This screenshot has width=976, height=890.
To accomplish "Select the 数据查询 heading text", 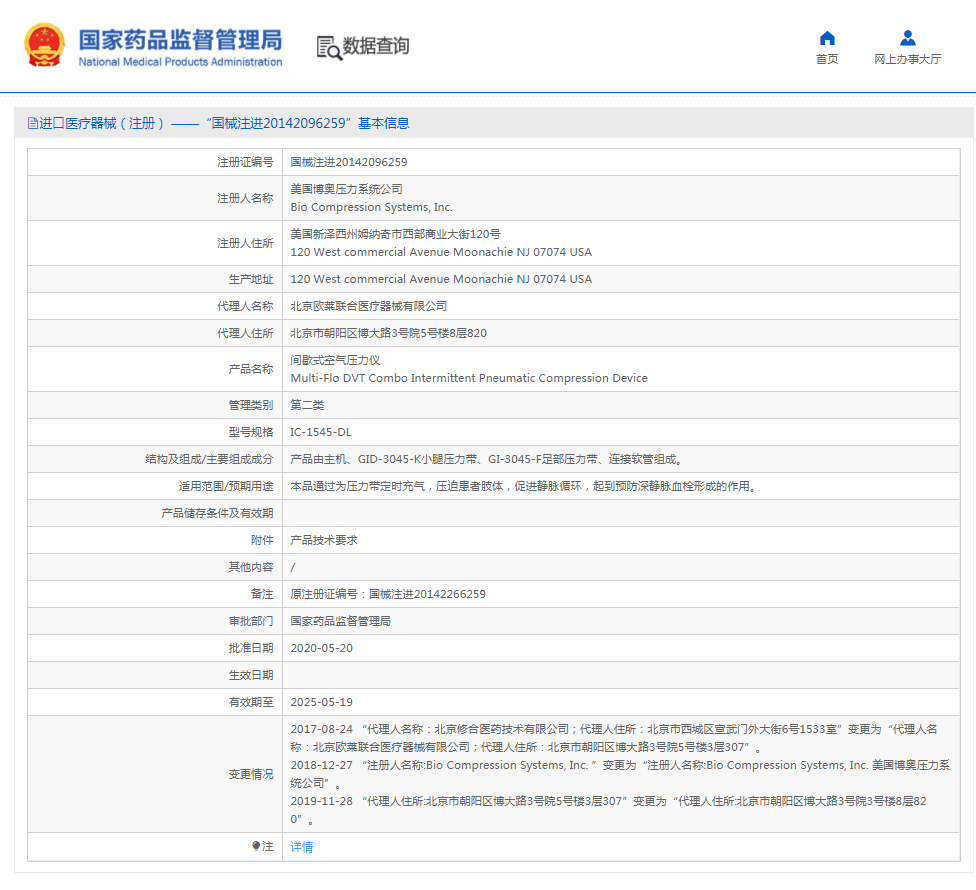I will pos(376,46).
